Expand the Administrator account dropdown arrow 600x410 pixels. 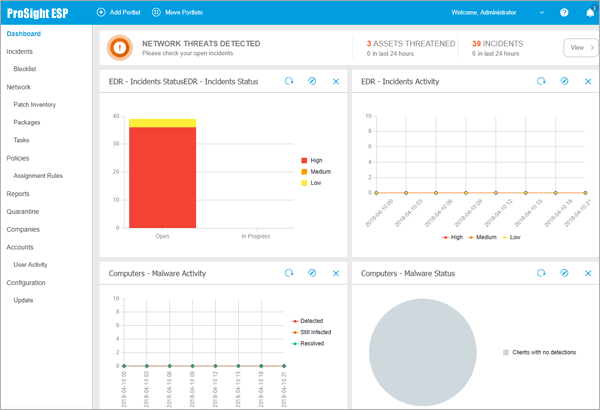(x=542, y=13)
